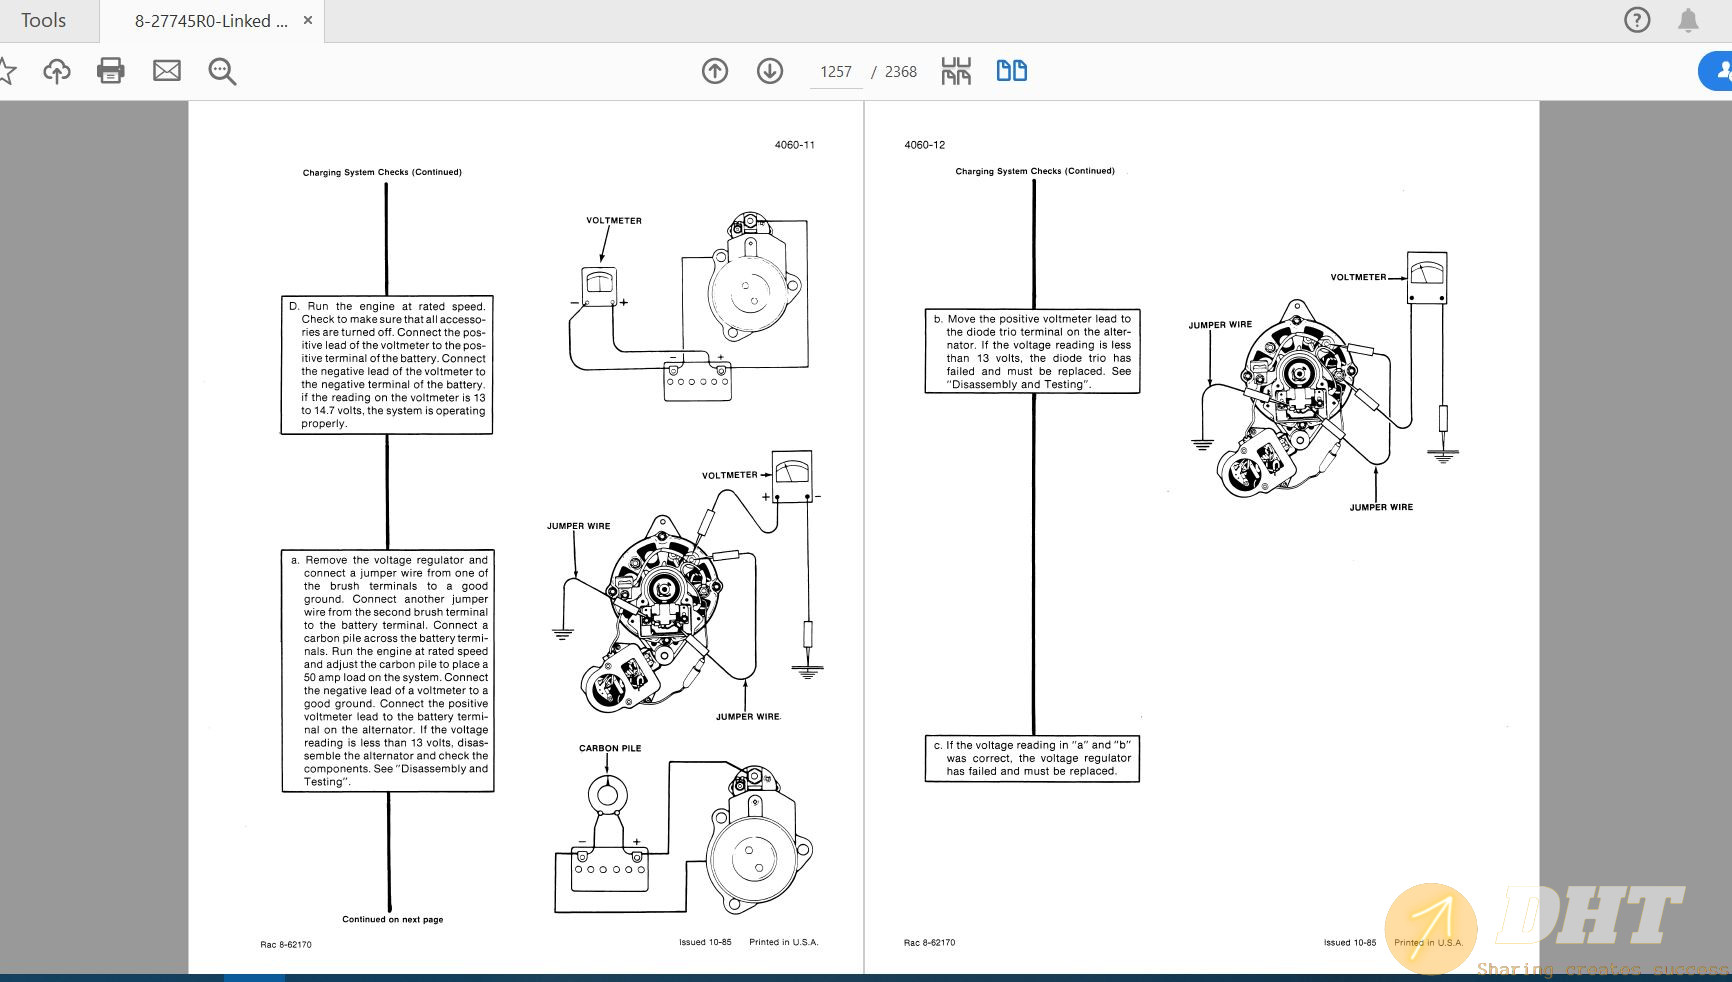Image resolution: width=1732 pixels, height=982 pixels.
Task: Click the carbon pile diagram
Action: tap(685, 835)
